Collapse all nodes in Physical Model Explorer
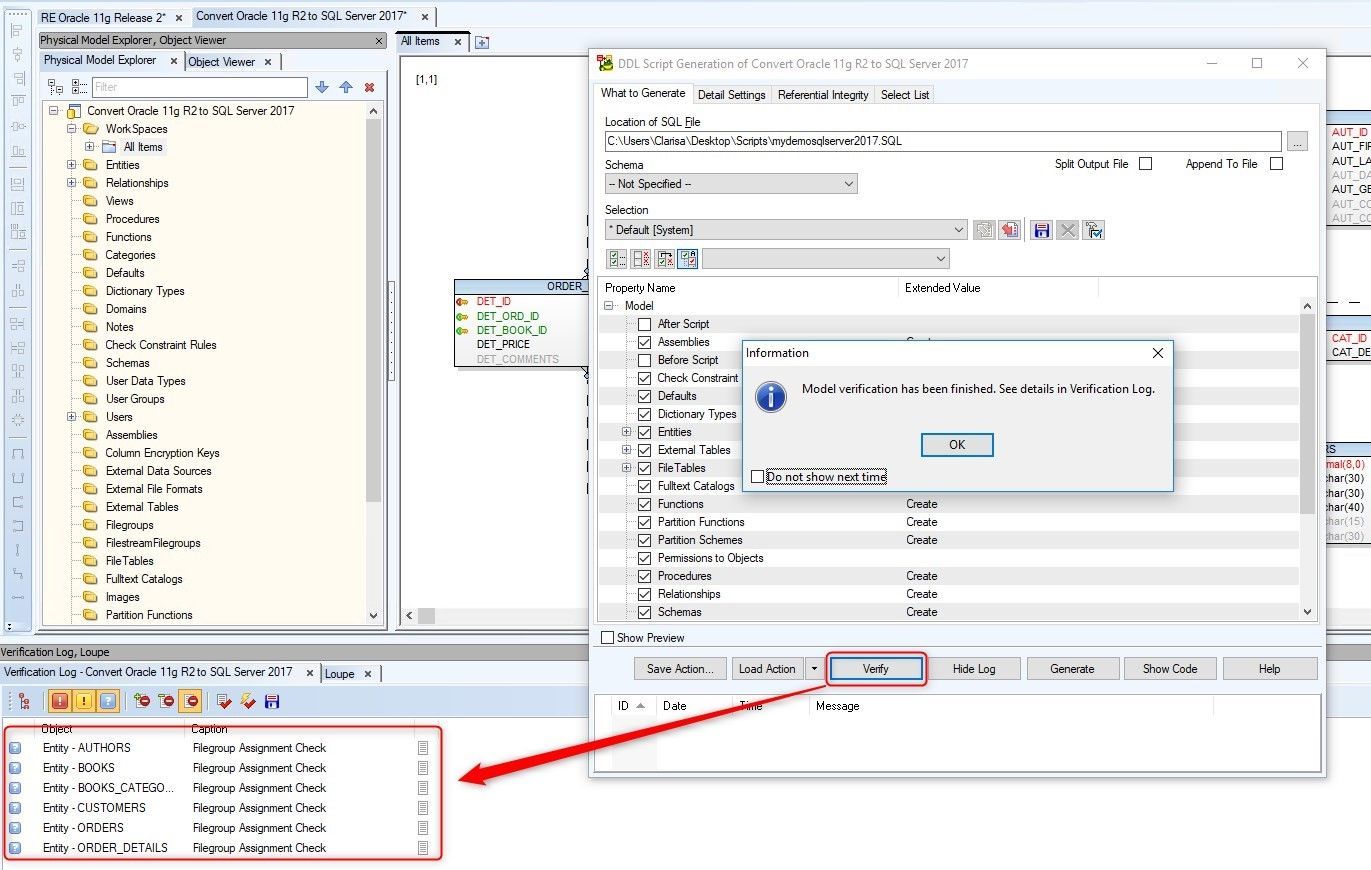 pyautogui.click(x=55, y=87)
